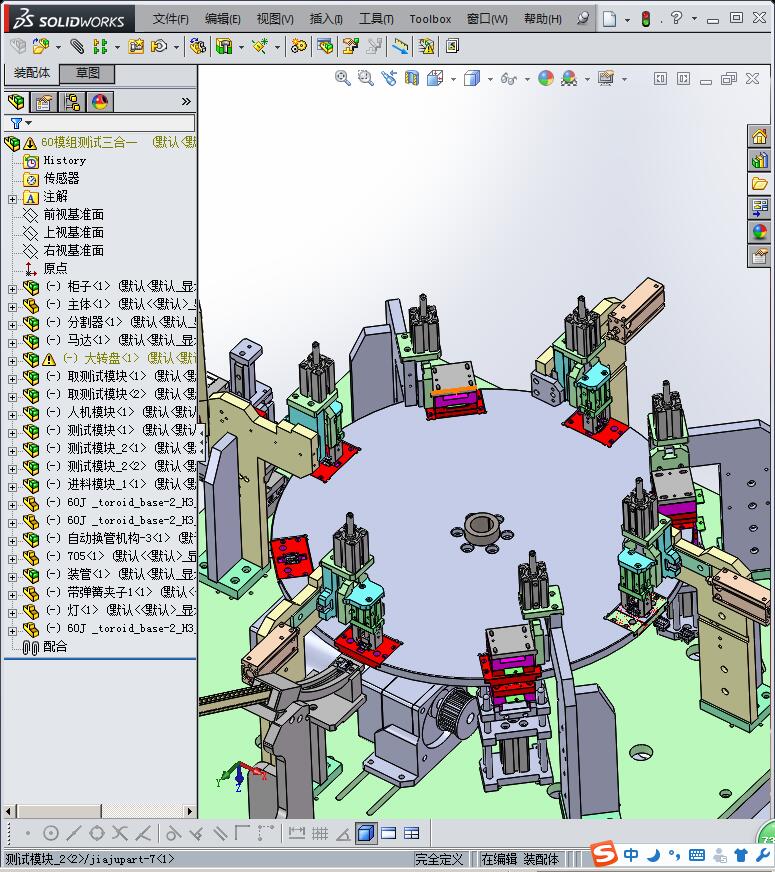Click the Zoom to Area icon
The image size is (775, 872).
365,78
